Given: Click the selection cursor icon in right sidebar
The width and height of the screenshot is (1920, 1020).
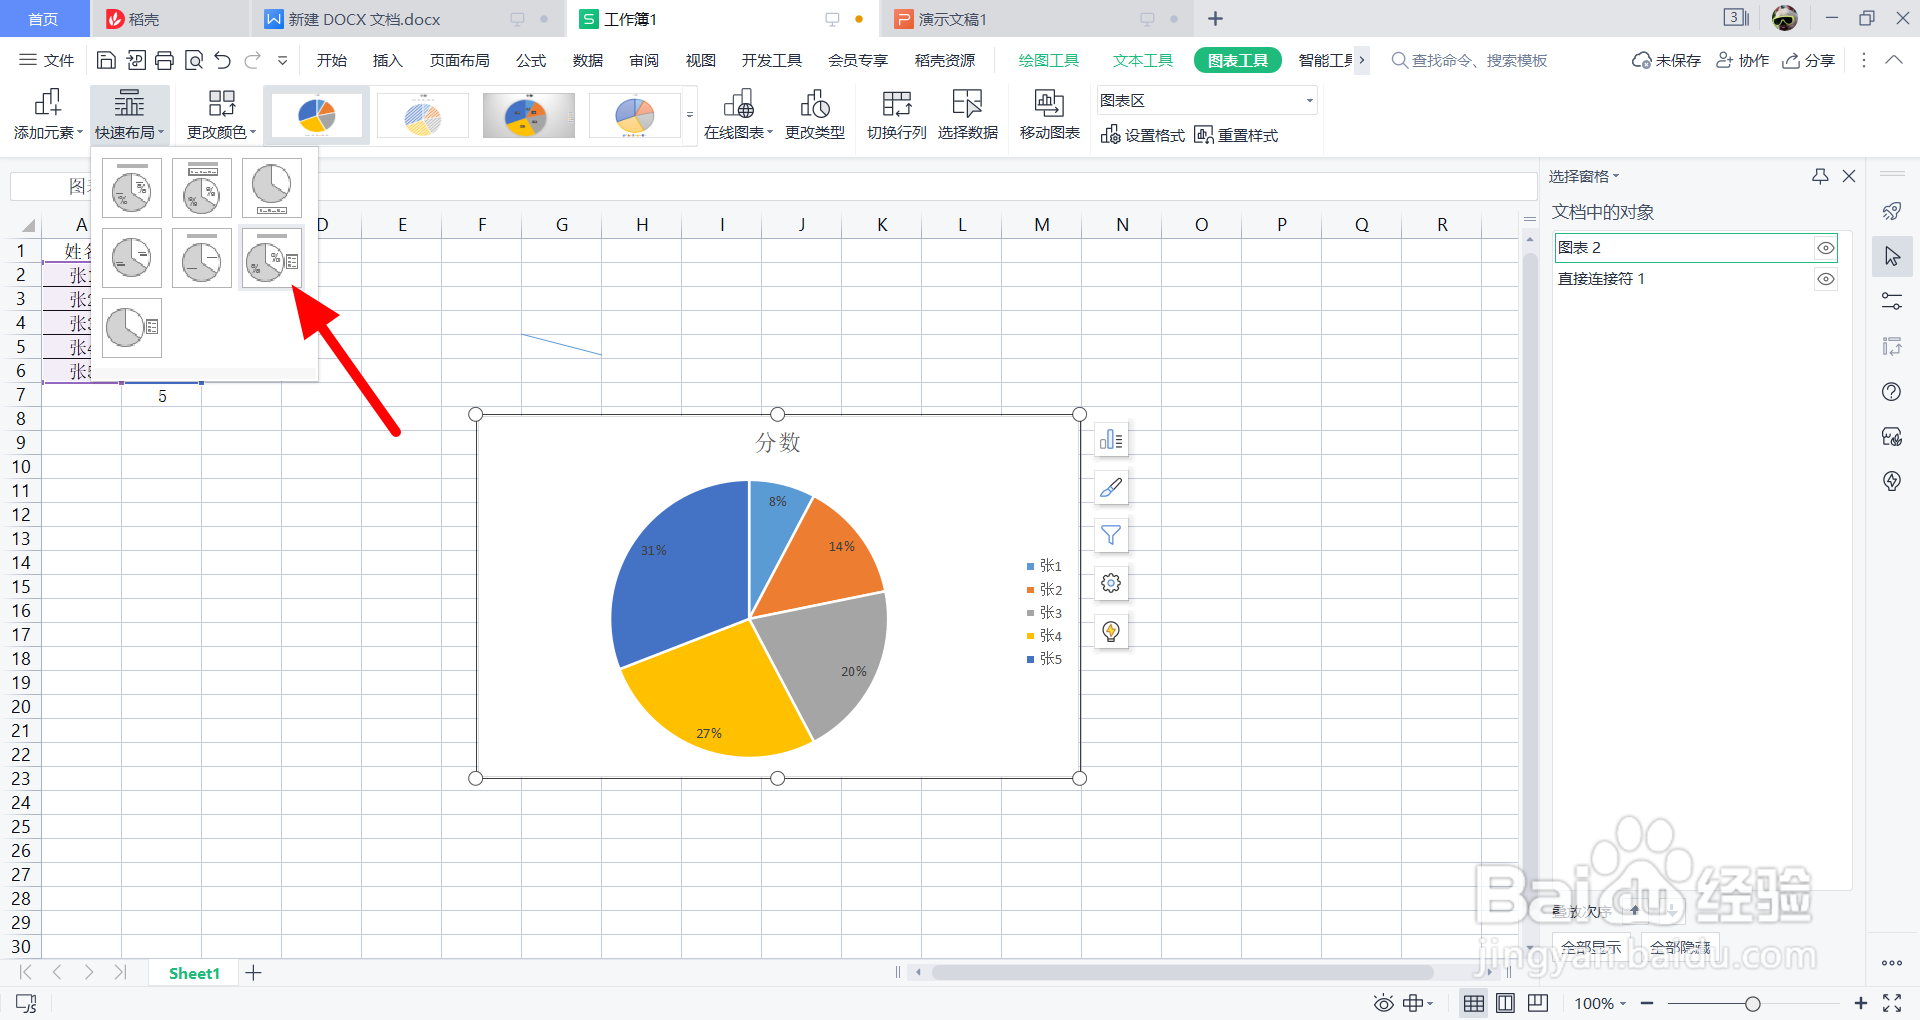Looking at the screenshot, I should (1892, 257).
